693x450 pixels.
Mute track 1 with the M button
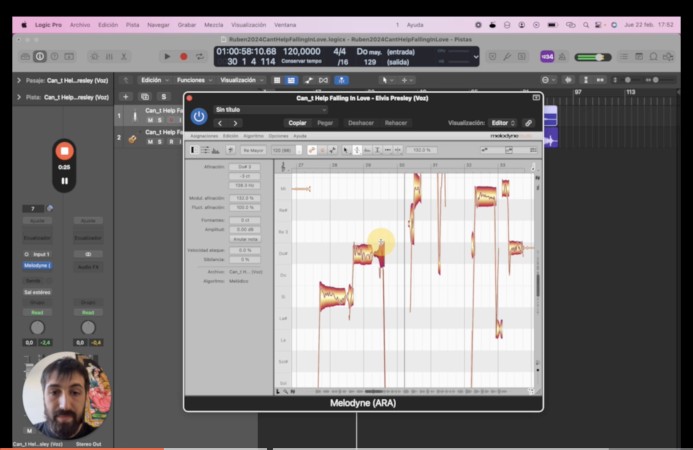point(150,120)
